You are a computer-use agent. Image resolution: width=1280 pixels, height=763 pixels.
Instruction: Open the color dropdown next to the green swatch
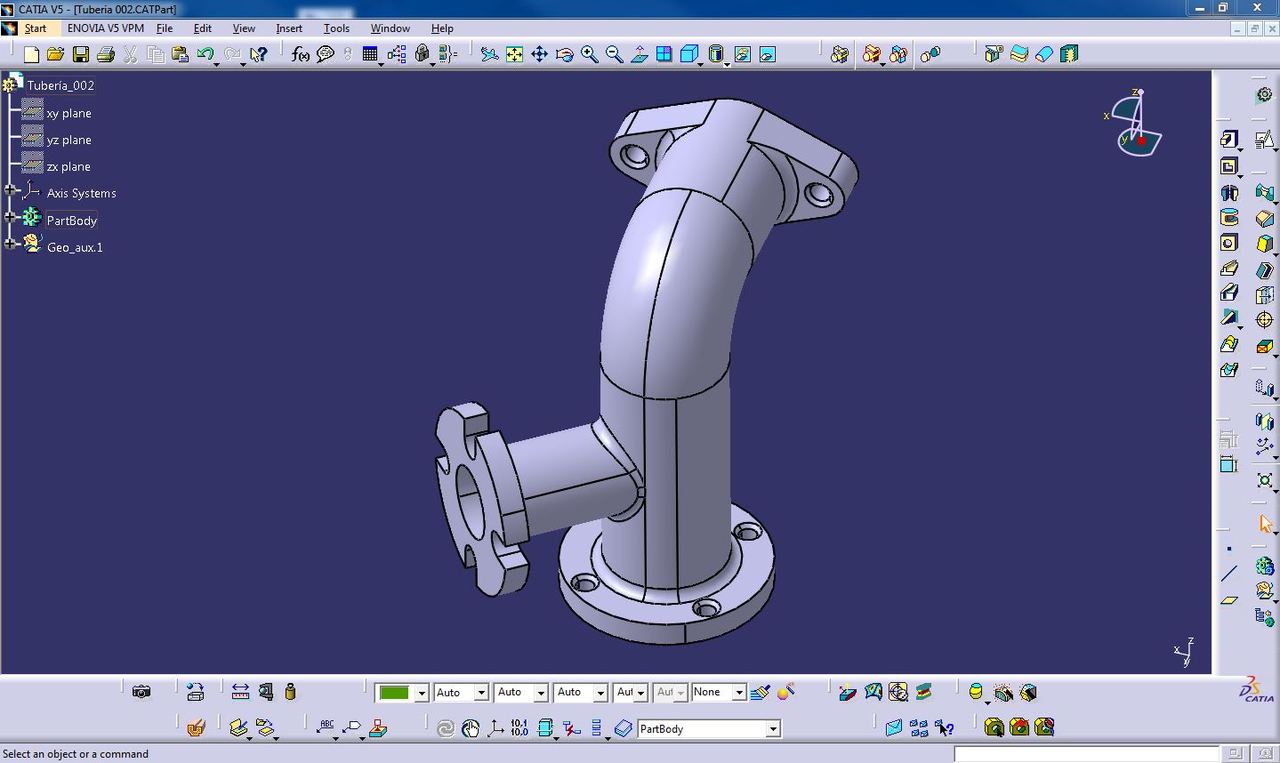(422, 693)
